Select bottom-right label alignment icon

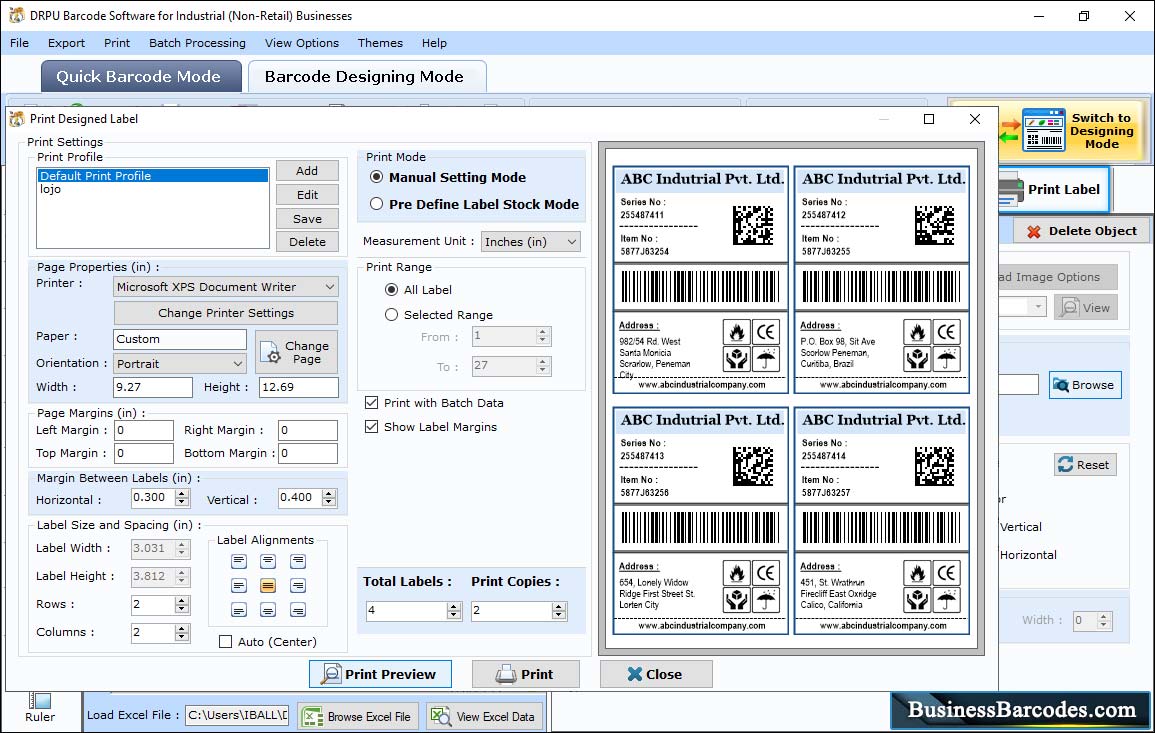point(298,610)
